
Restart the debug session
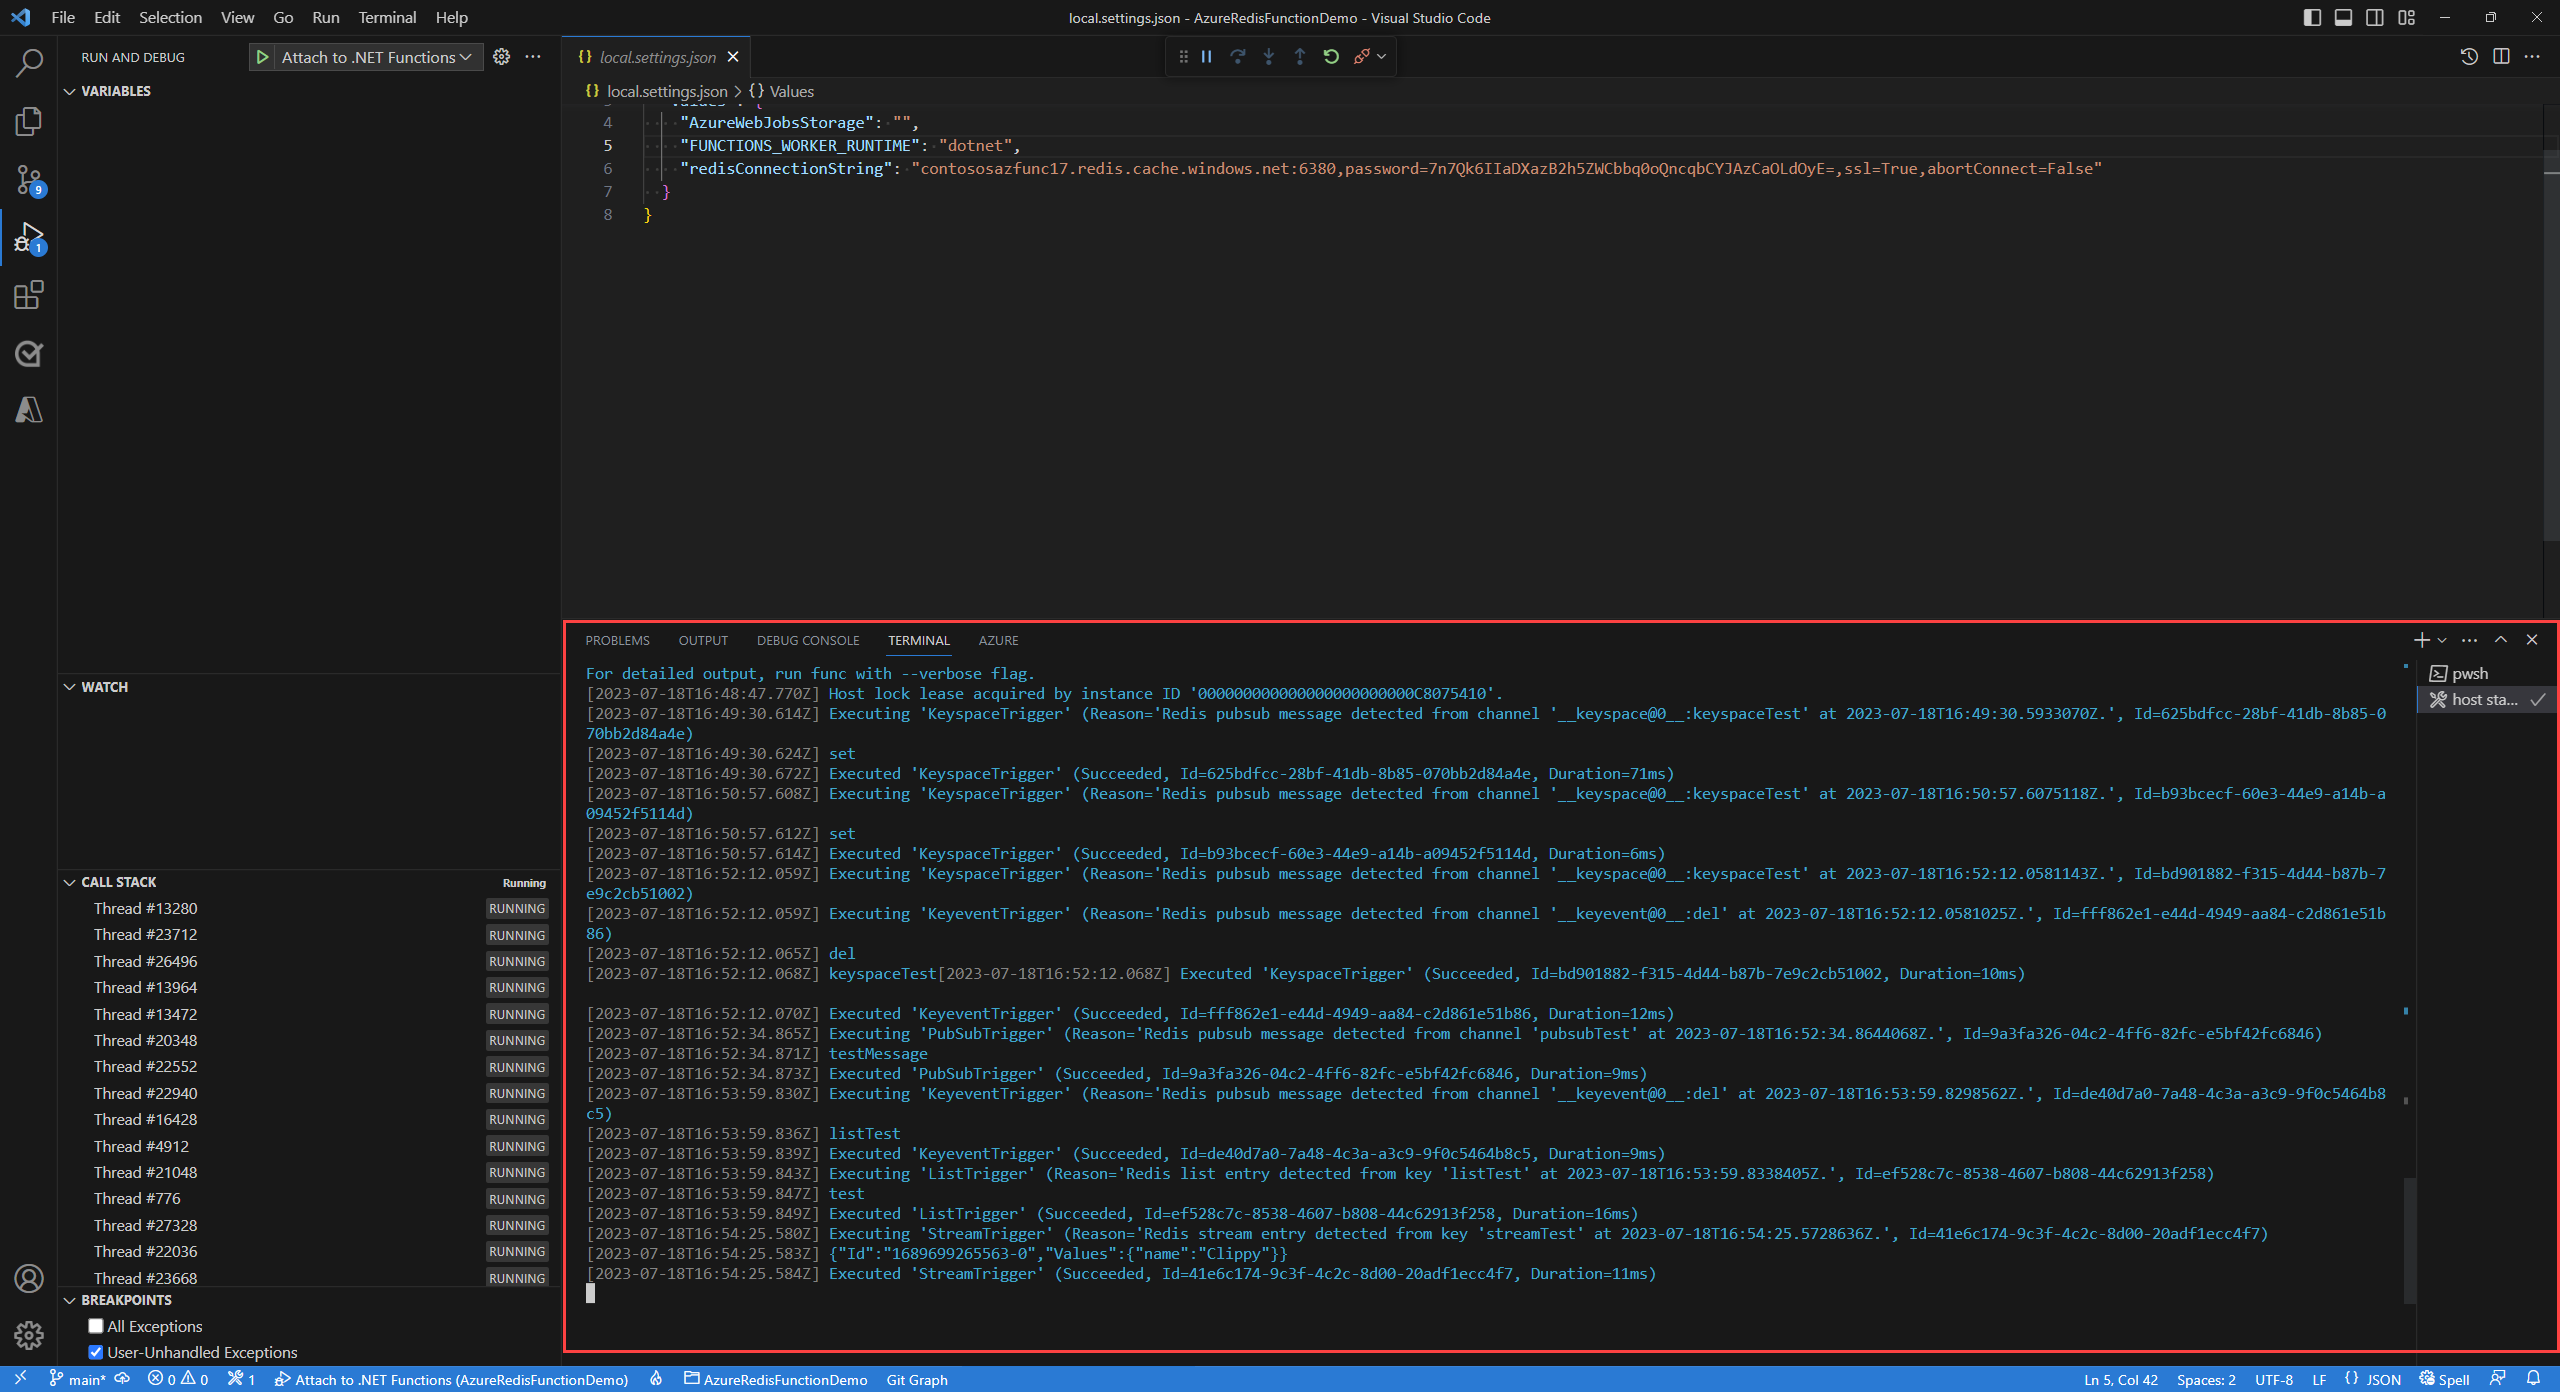click(x=1331, y=57)
